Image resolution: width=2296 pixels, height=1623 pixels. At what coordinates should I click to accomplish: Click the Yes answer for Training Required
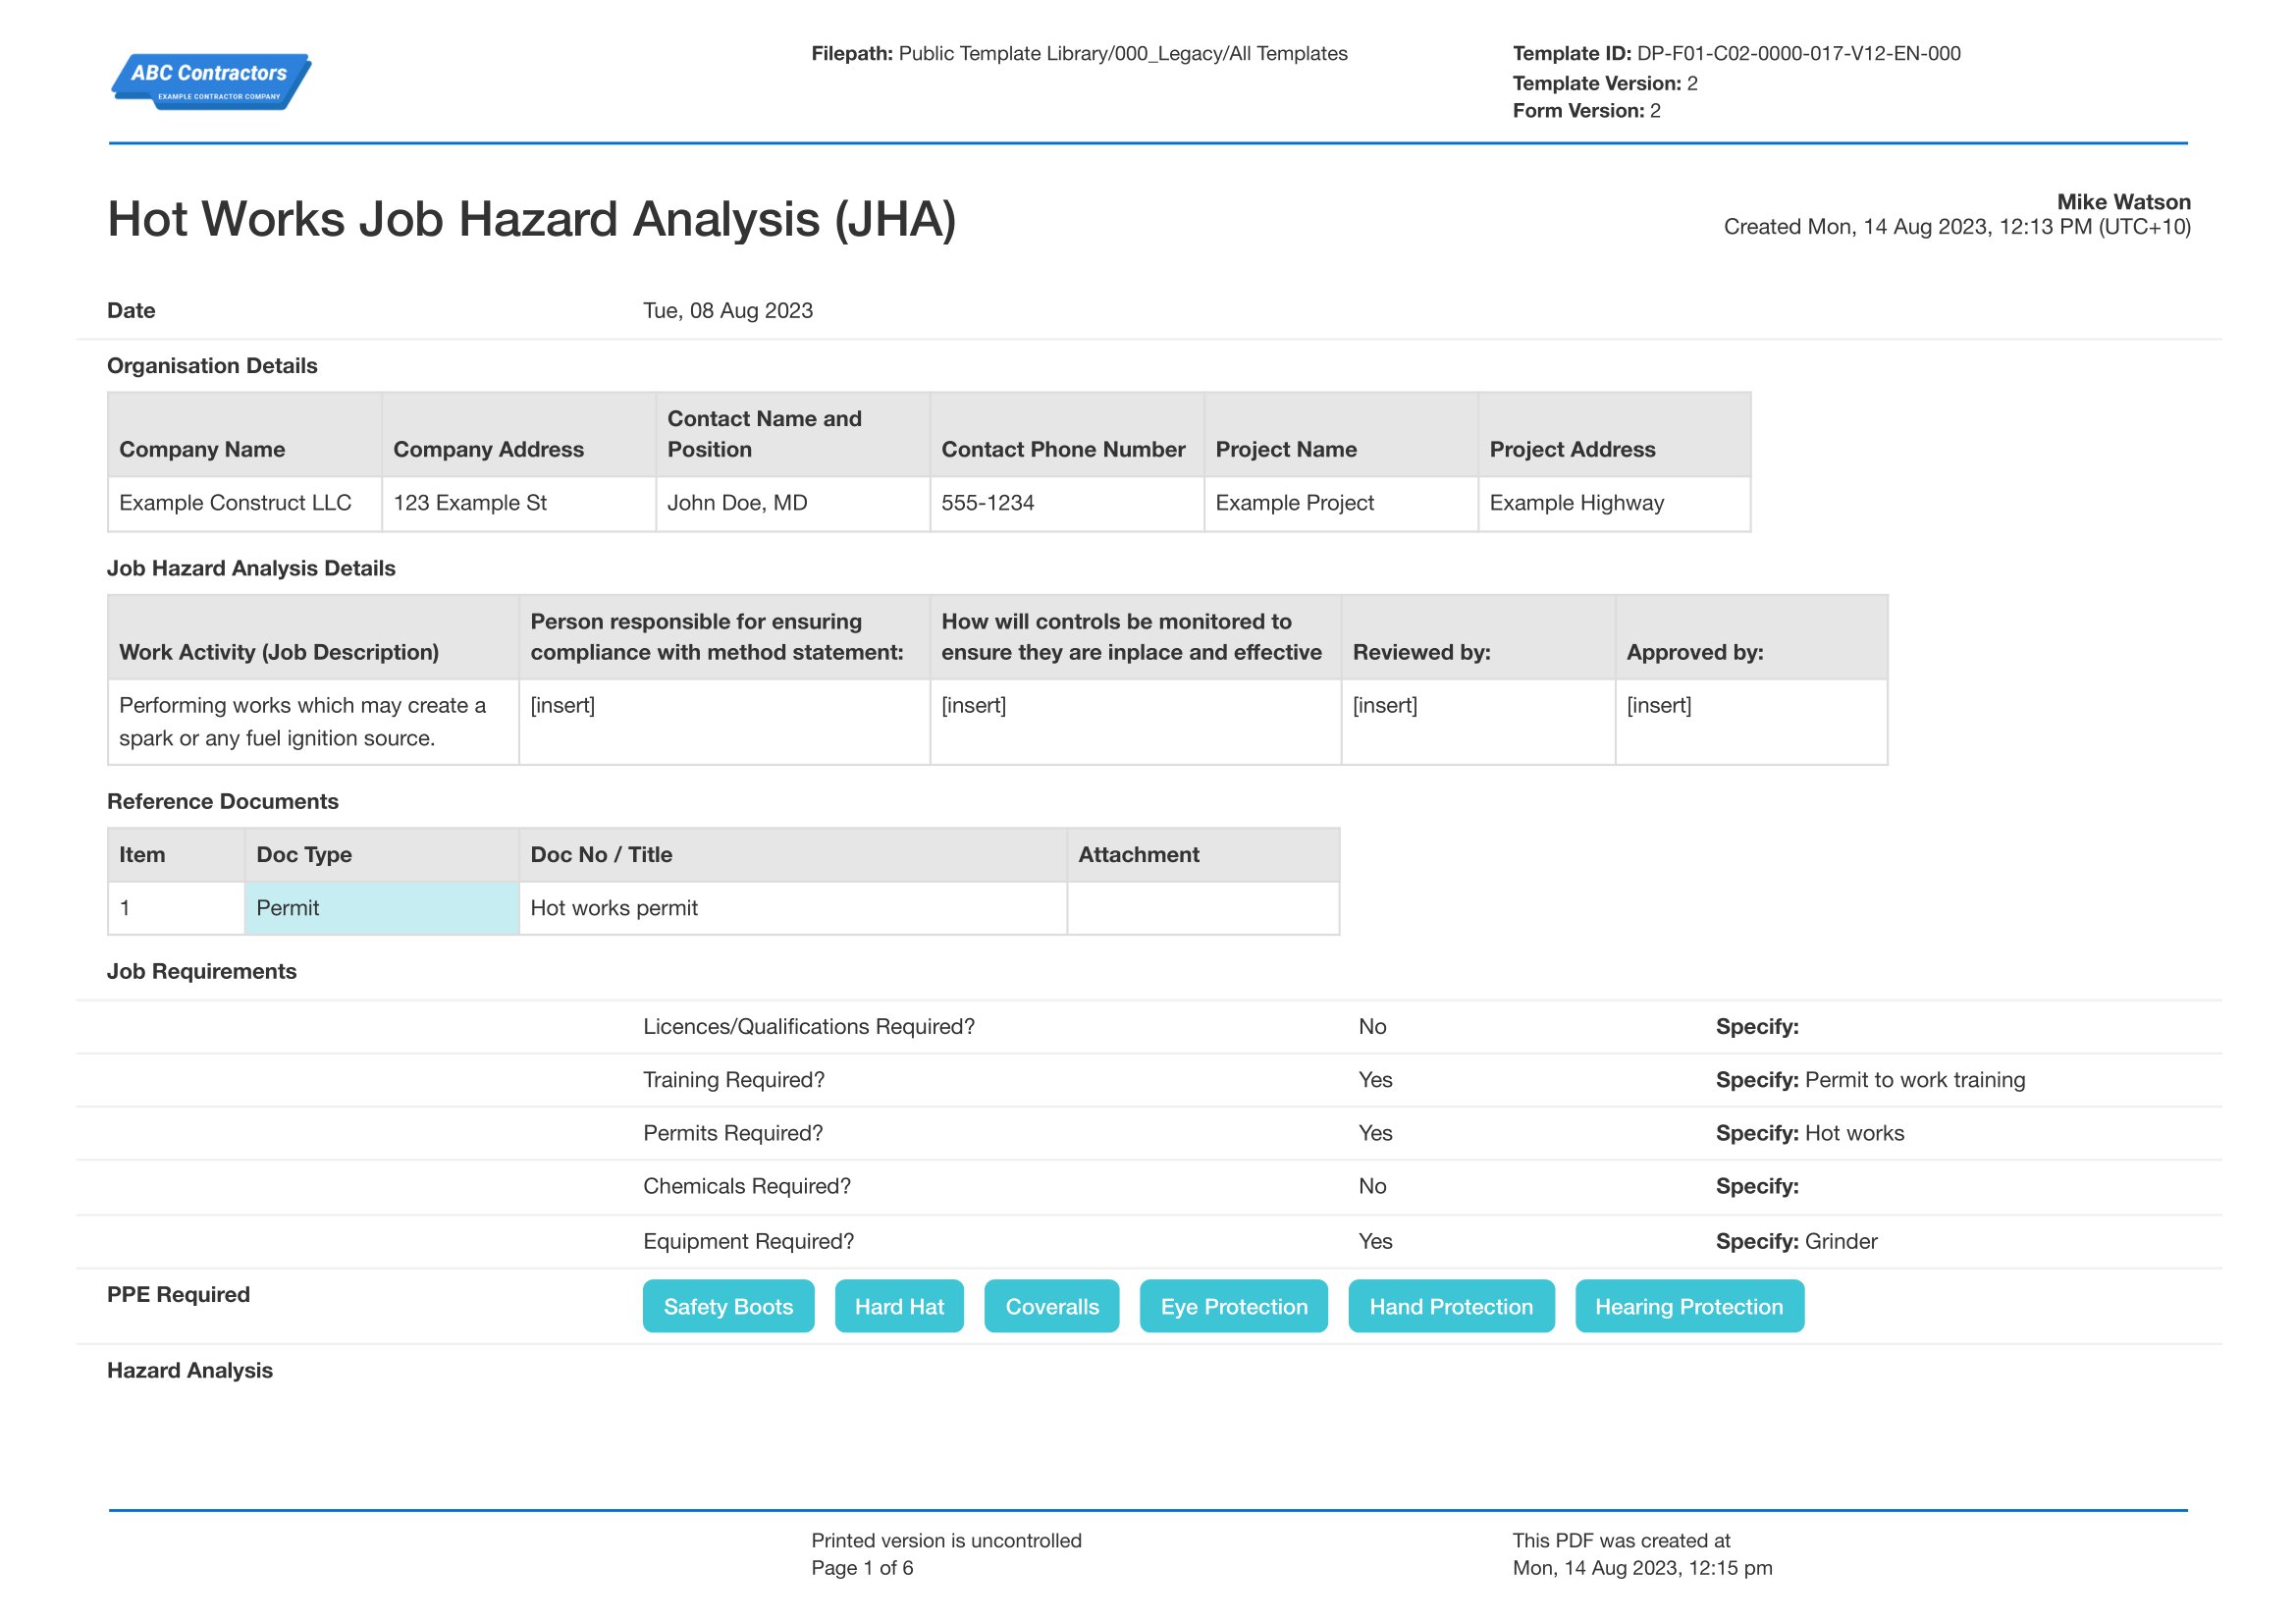[x=1375, y=1080]
